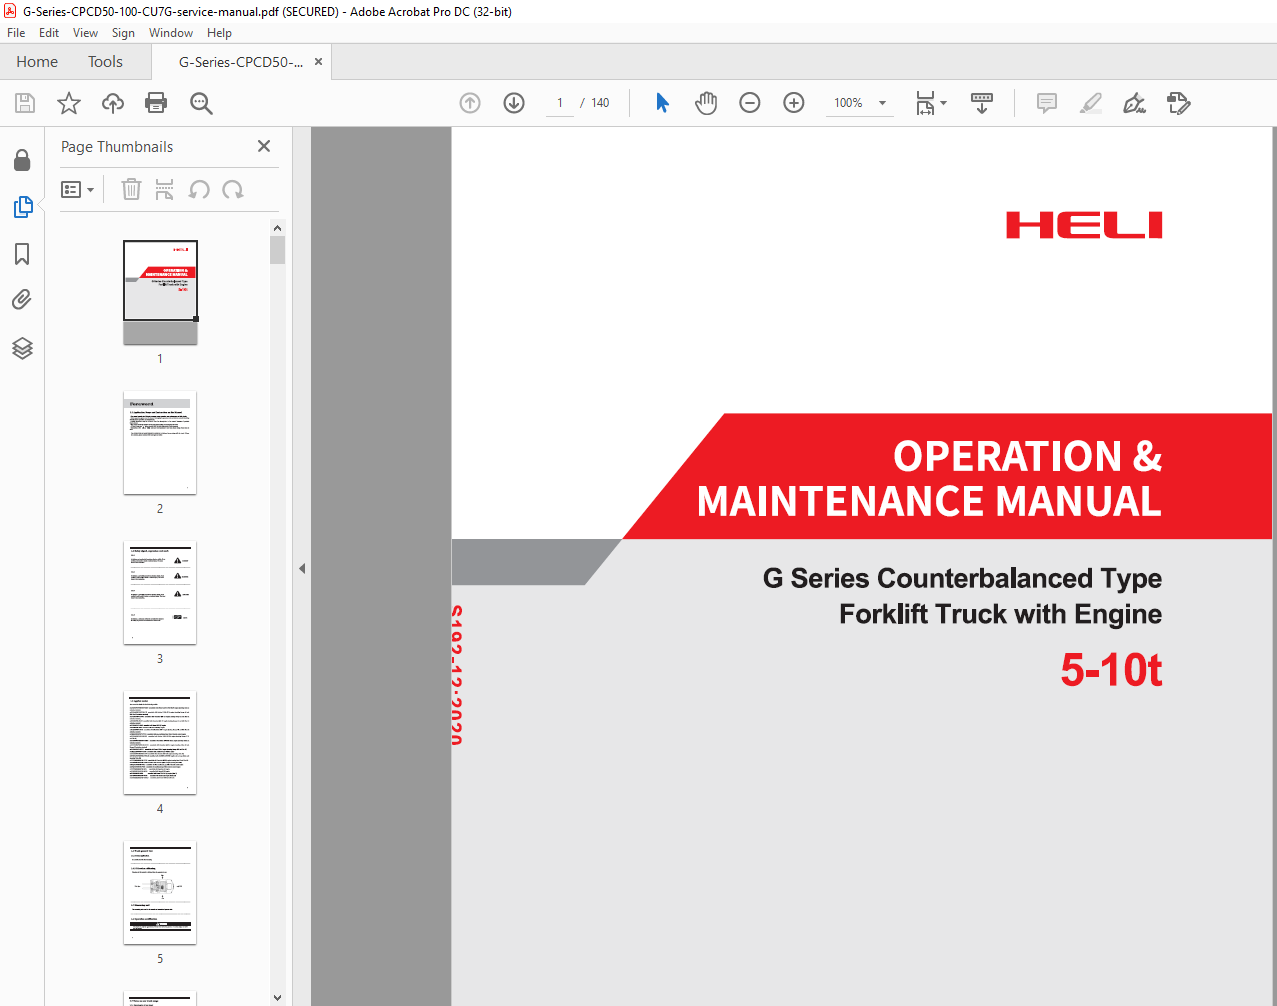This screenshot has height=1006, width=1277.
Task: Go to the previous page with the up arrow
Action: pyautogui.click(x=470, y=103)
